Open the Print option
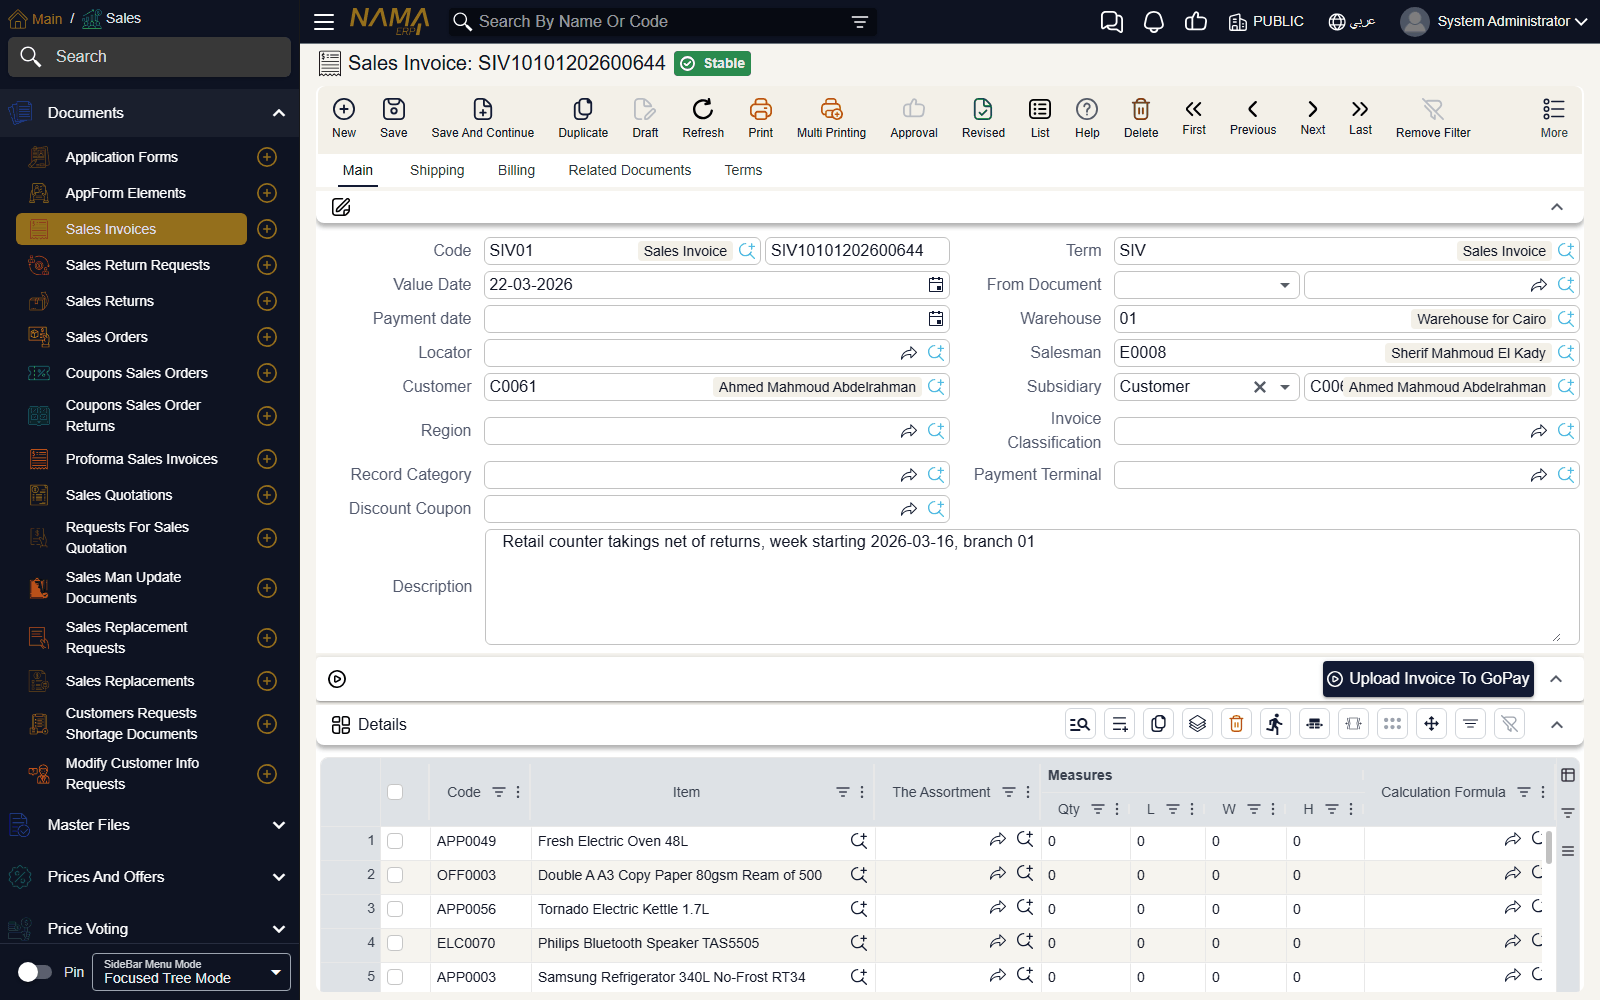 761,118
